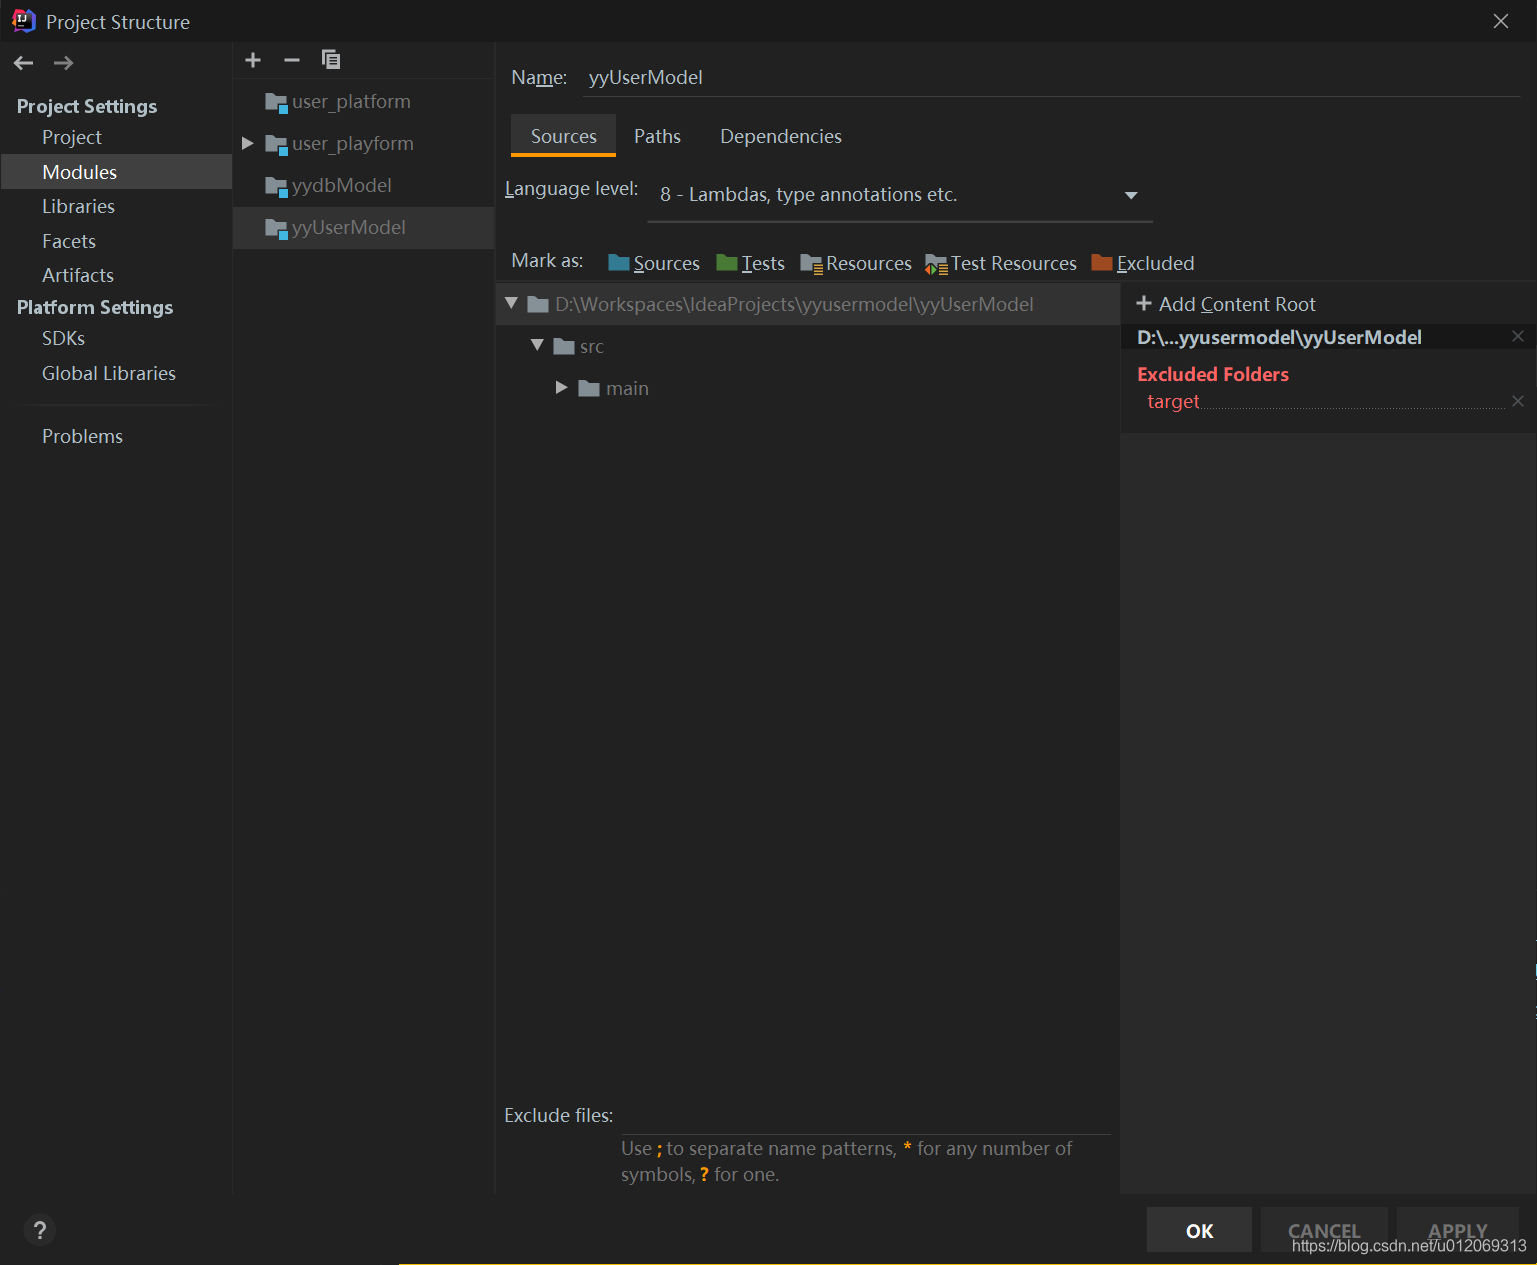Mark folder as Resources
Screen dimensions: 1537x1265
(856, 263)
